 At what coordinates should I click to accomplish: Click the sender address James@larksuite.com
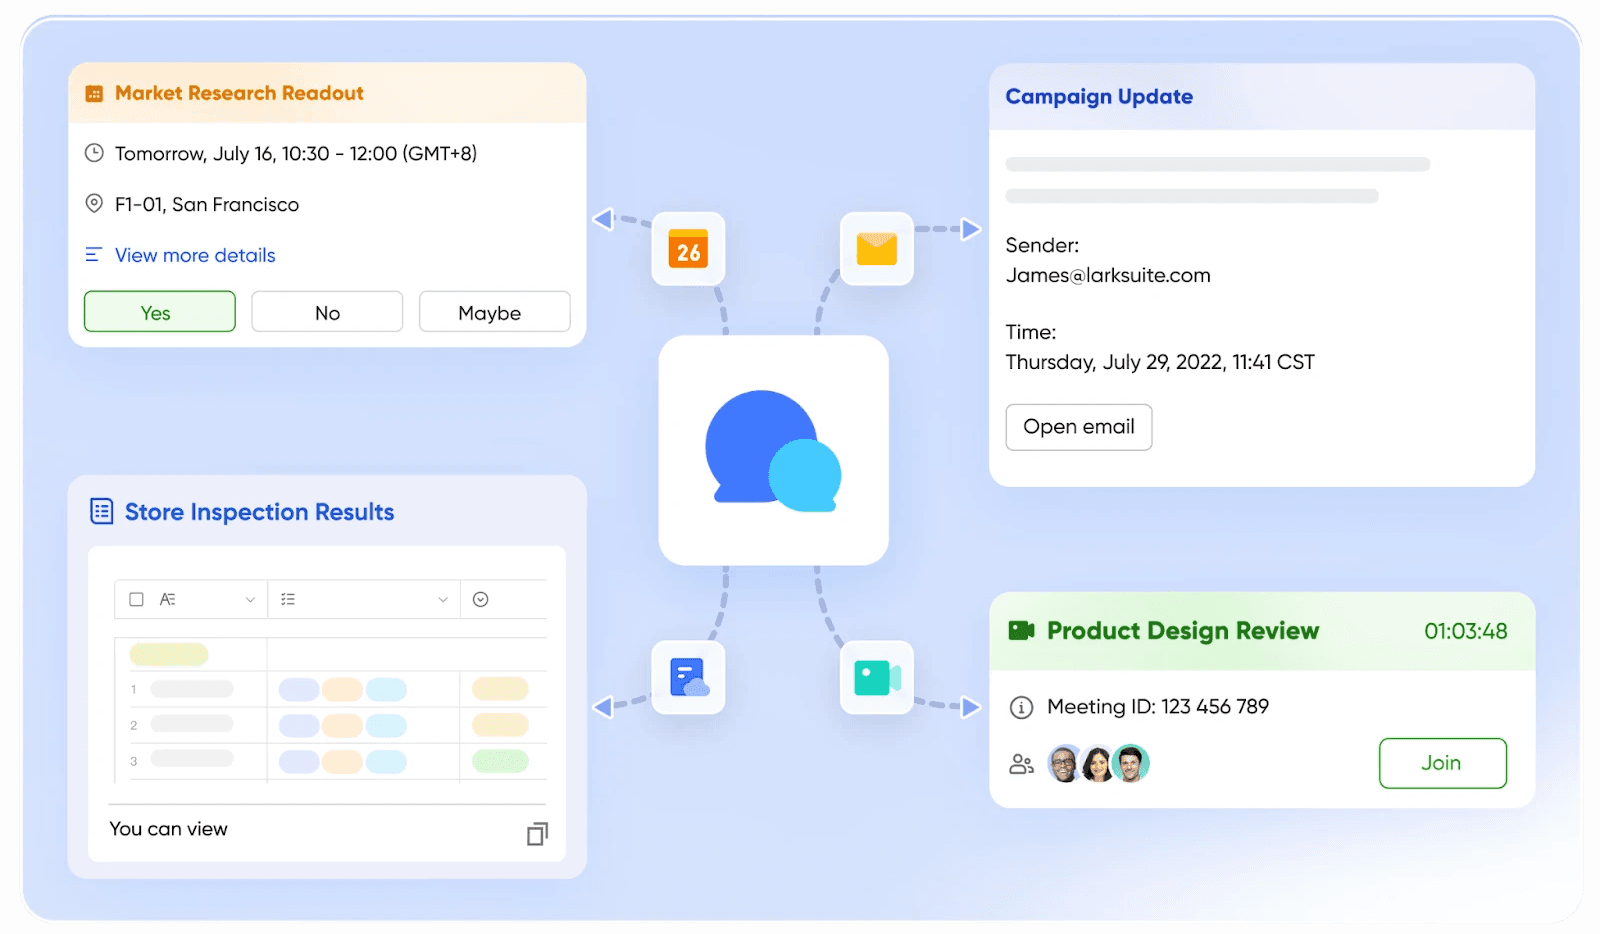pos(1108,275)
